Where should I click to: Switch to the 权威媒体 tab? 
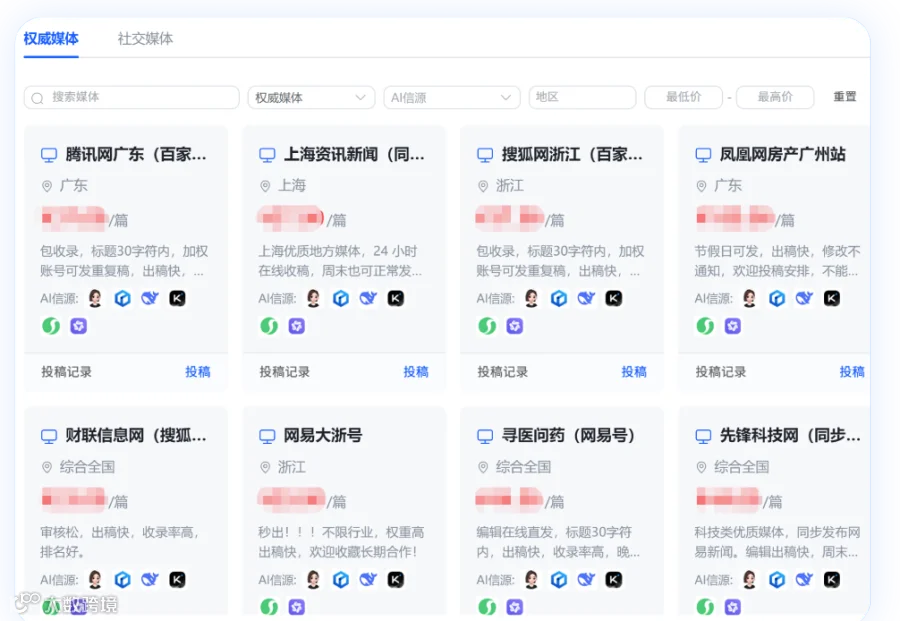click(x=51, y=38)
